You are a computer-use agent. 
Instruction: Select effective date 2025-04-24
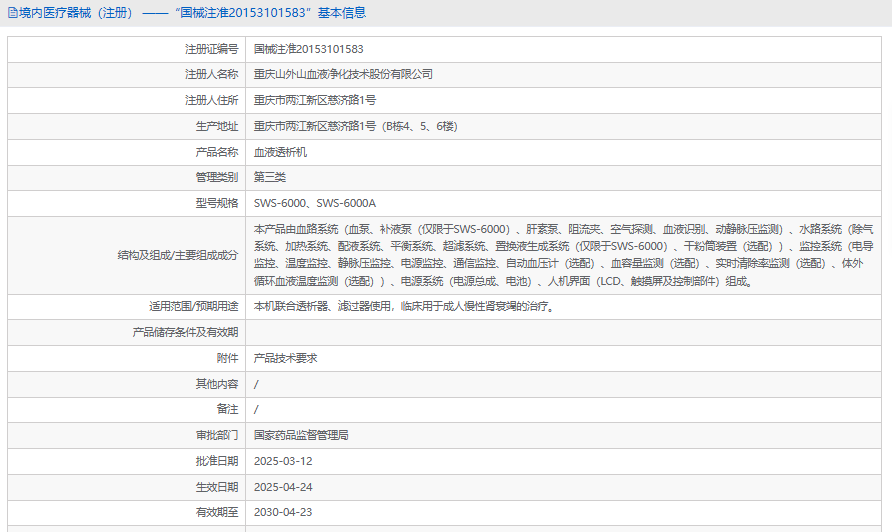coord(283,487)
